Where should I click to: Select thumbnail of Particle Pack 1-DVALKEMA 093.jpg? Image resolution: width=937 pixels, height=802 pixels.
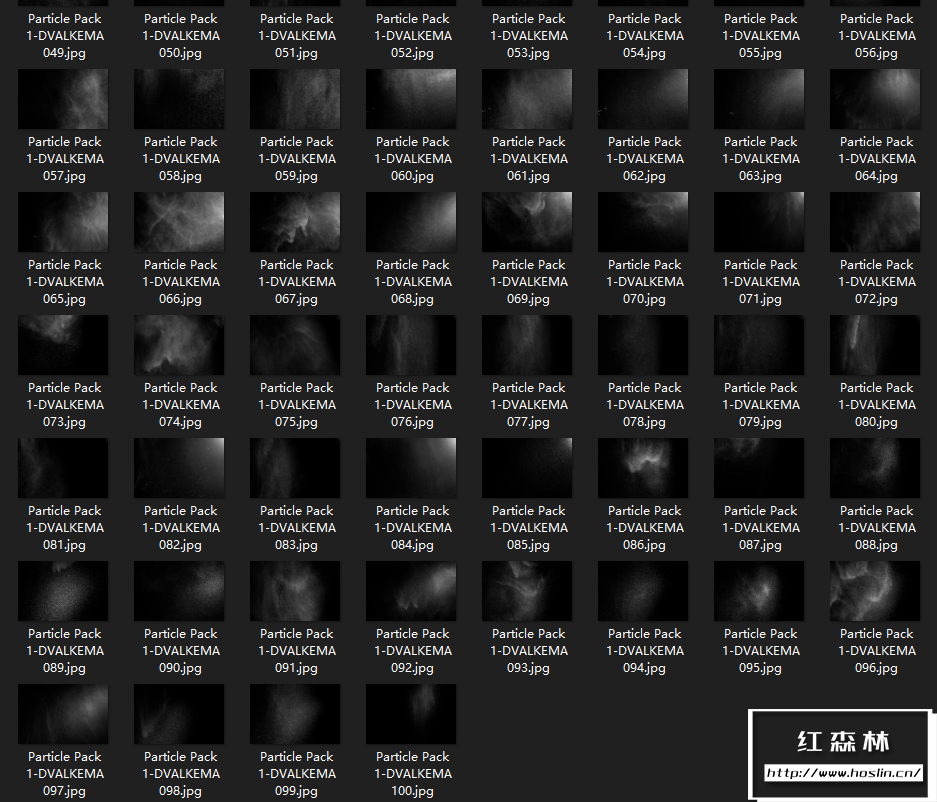tap(527, 591)
